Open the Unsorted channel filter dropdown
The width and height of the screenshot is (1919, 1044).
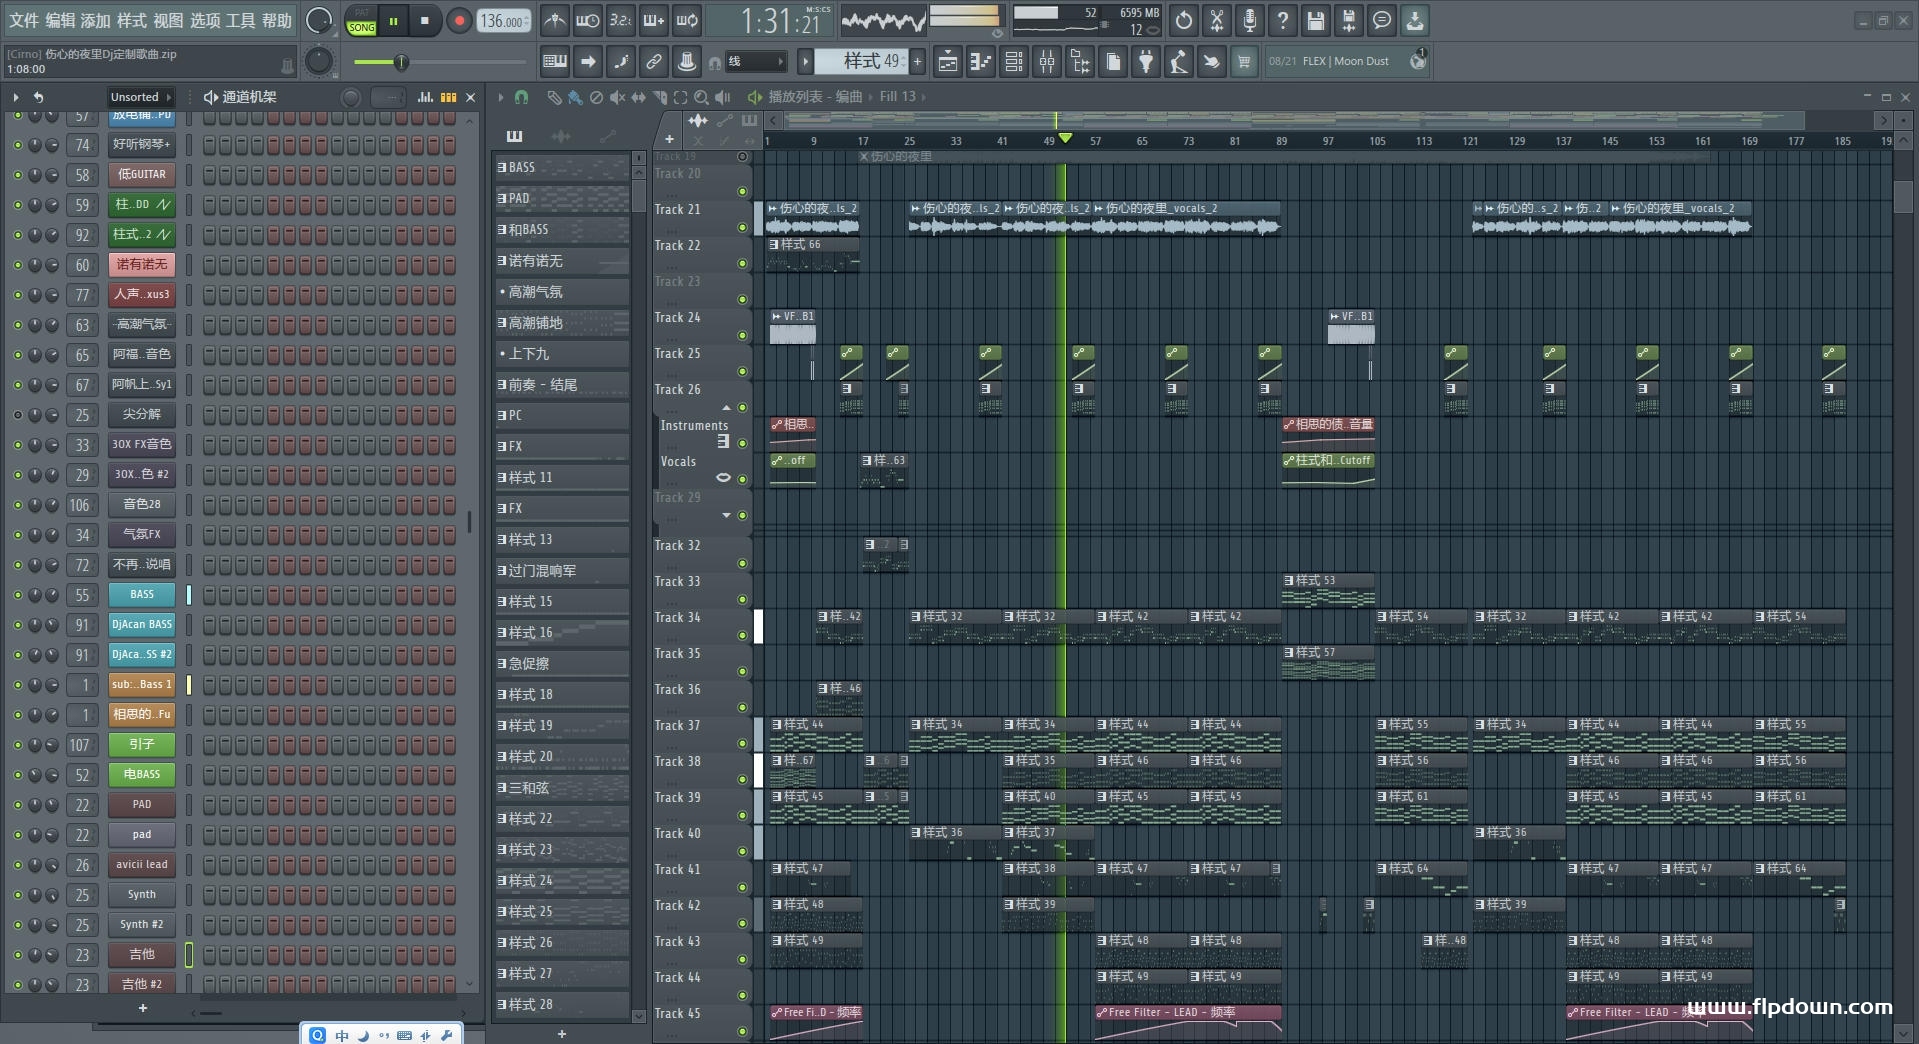pos(140,97)
